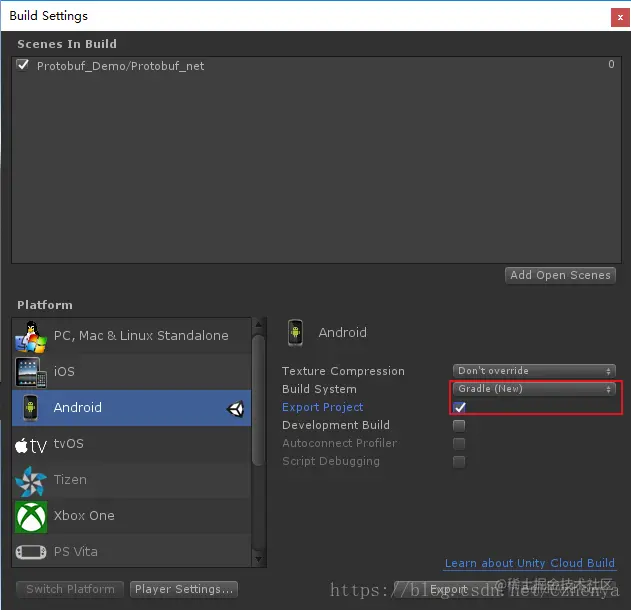The image size is (631, 610).
Task: Open the Build System Gradle dropdown
Action: point(534,389)
